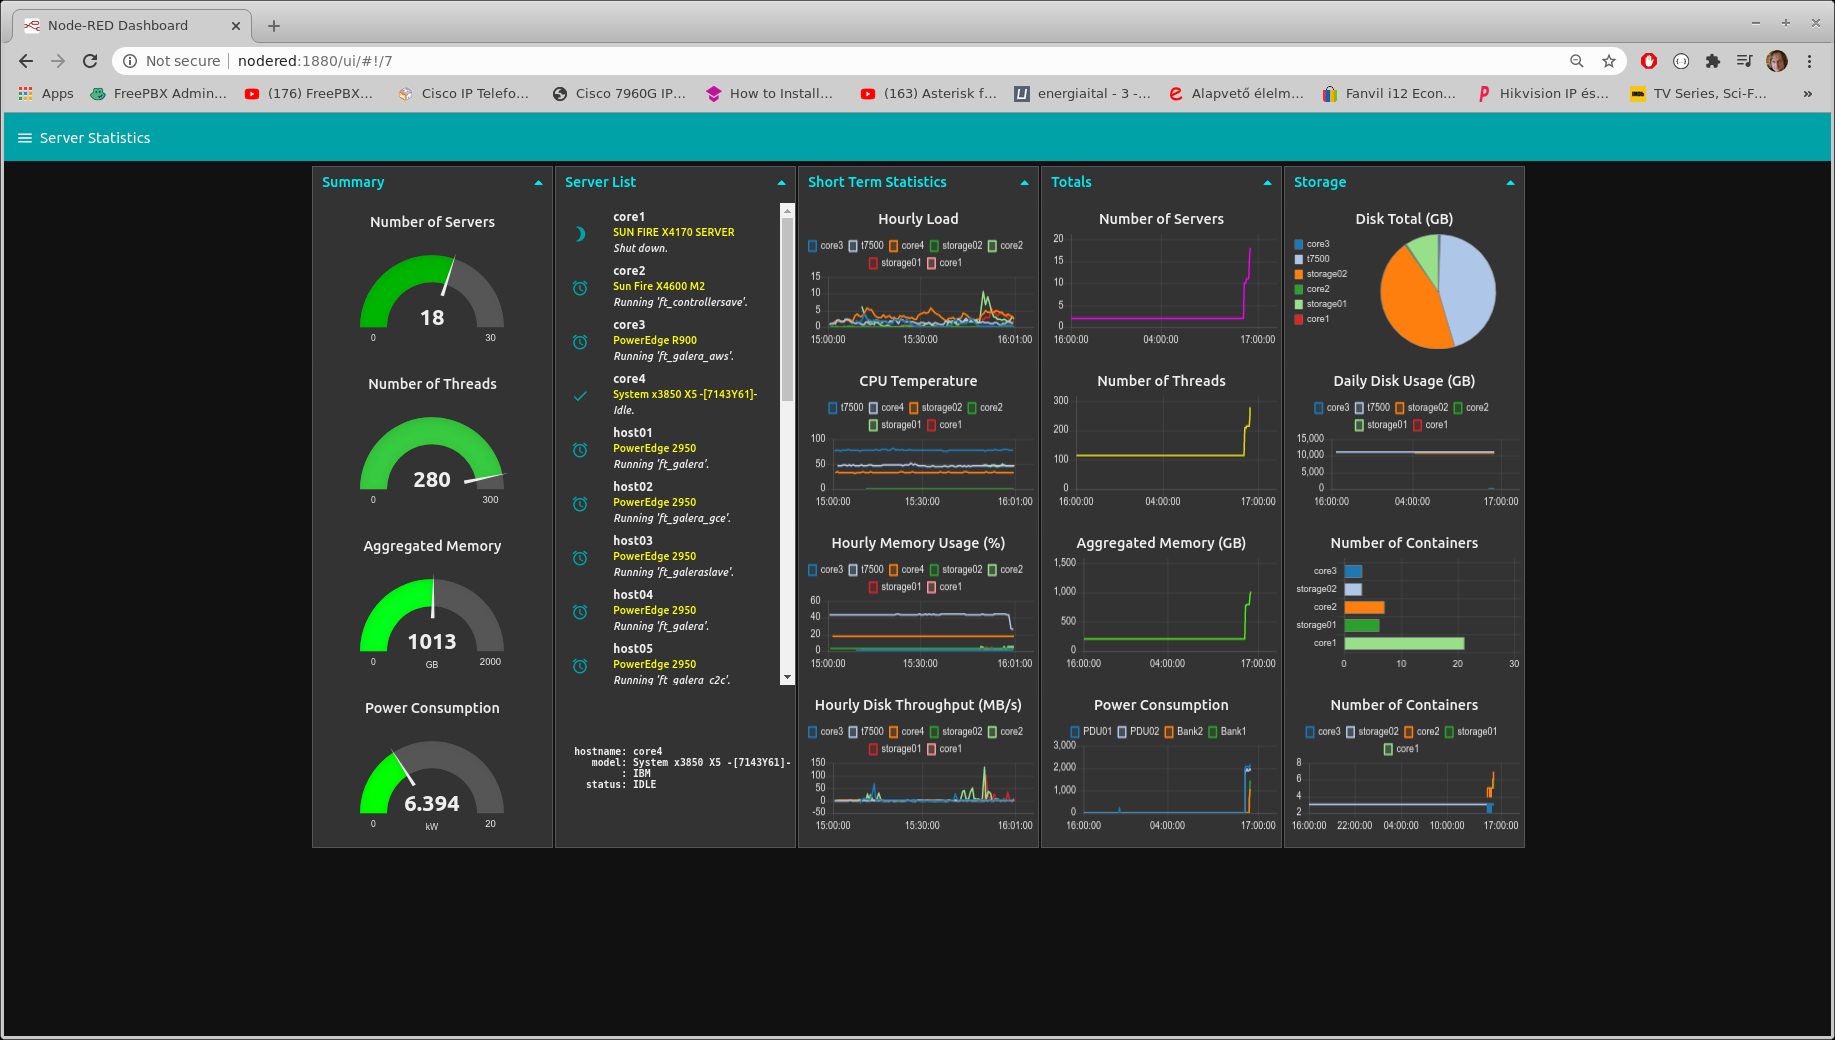Toggle storage02 in Hourly Disk Throughput legend

click(956, 732)
